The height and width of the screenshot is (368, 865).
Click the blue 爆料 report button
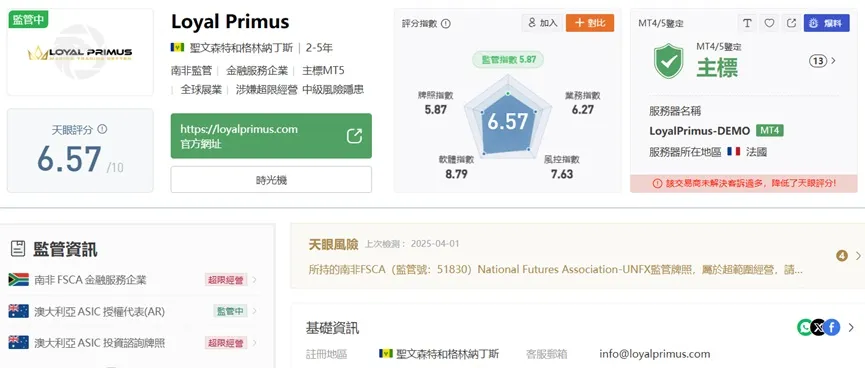(x=826, y=23)
